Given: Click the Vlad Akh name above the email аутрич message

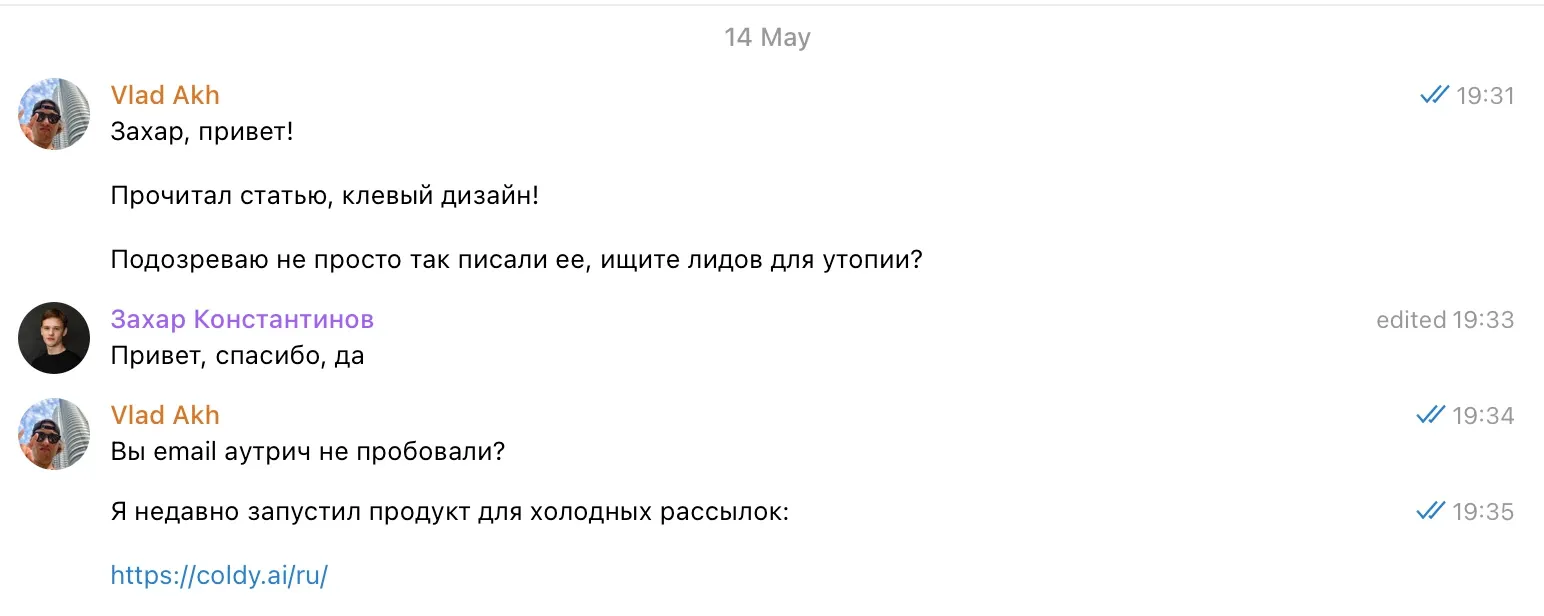Looking at the screenshot, I should point(165,415).
